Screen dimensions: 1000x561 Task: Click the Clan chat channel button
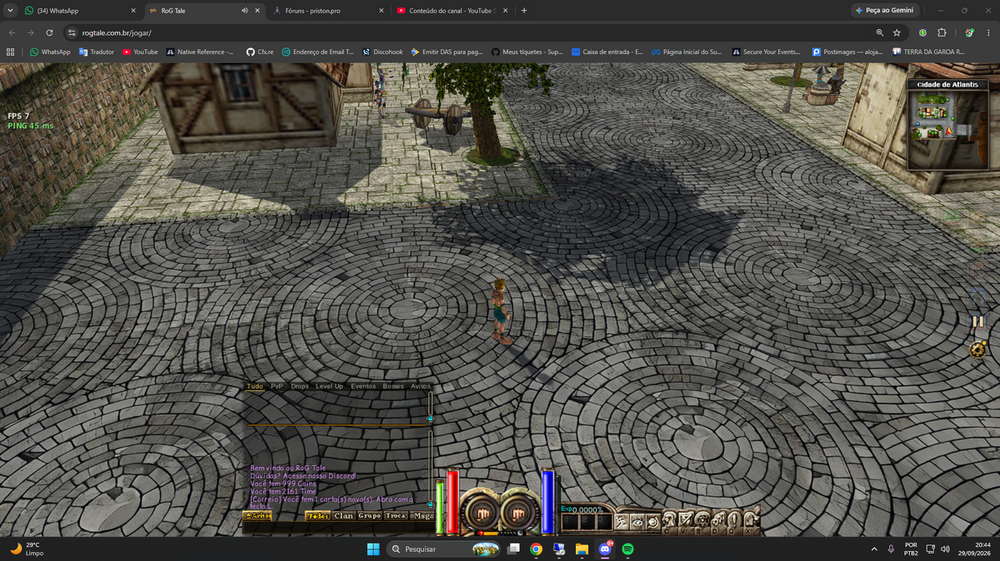coord(344,516)
